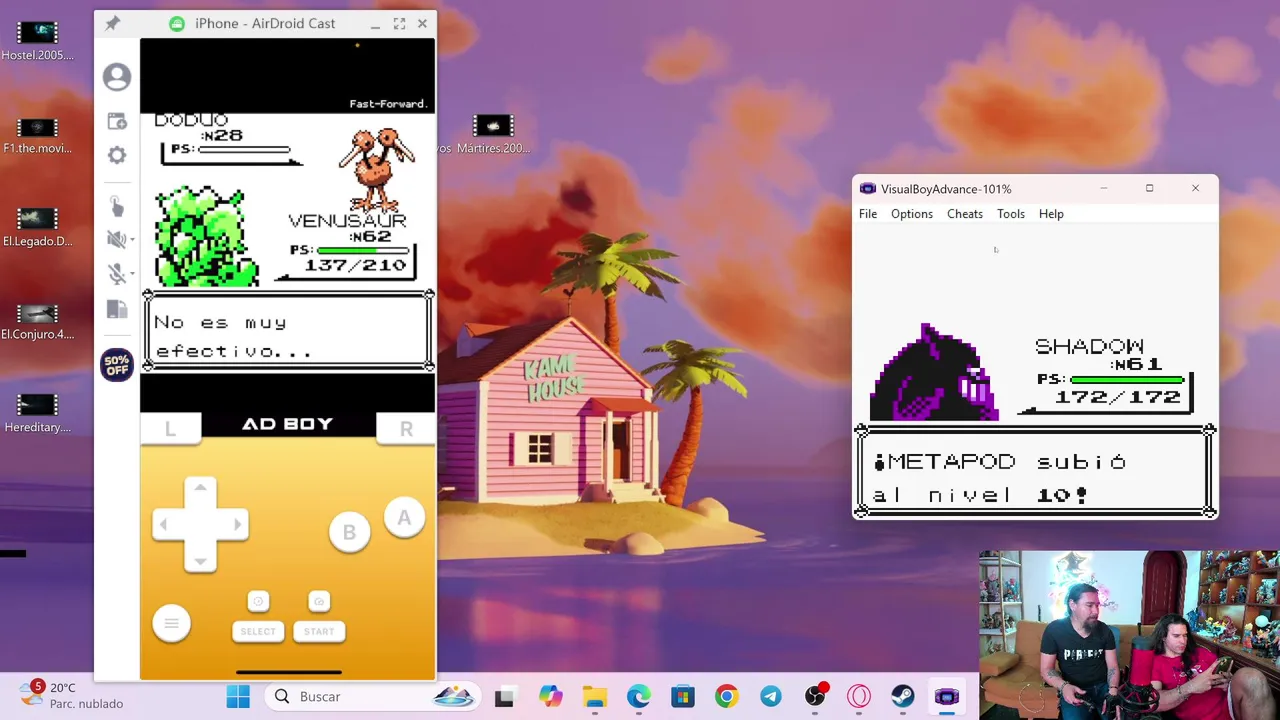Tap D-pad up arrow

(200, 489)
